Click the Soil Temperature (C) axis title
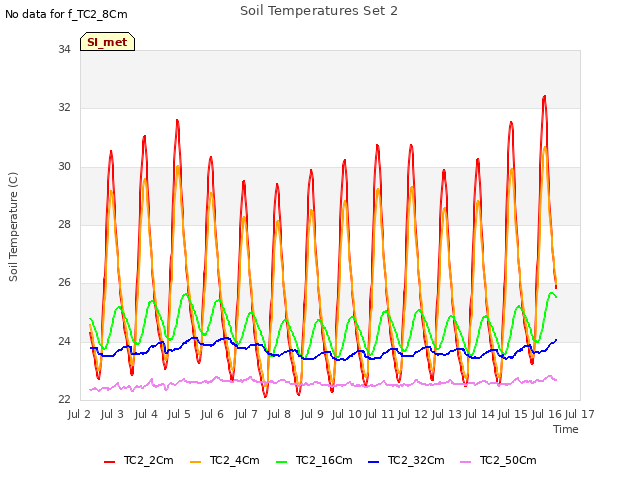 pyautogui.click(x=13, y=227)
